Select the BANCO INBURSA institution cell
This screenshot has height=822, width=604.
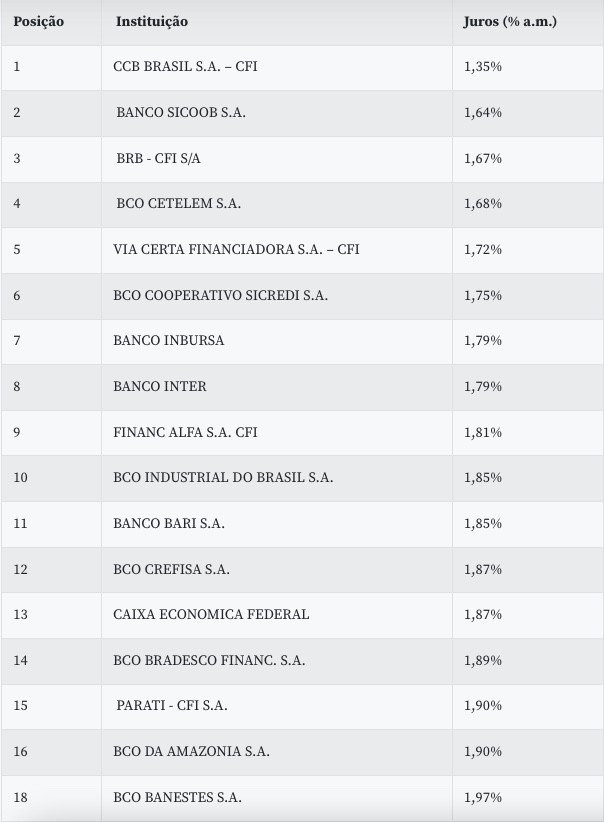pyautogui.click(x=169, y=340)
